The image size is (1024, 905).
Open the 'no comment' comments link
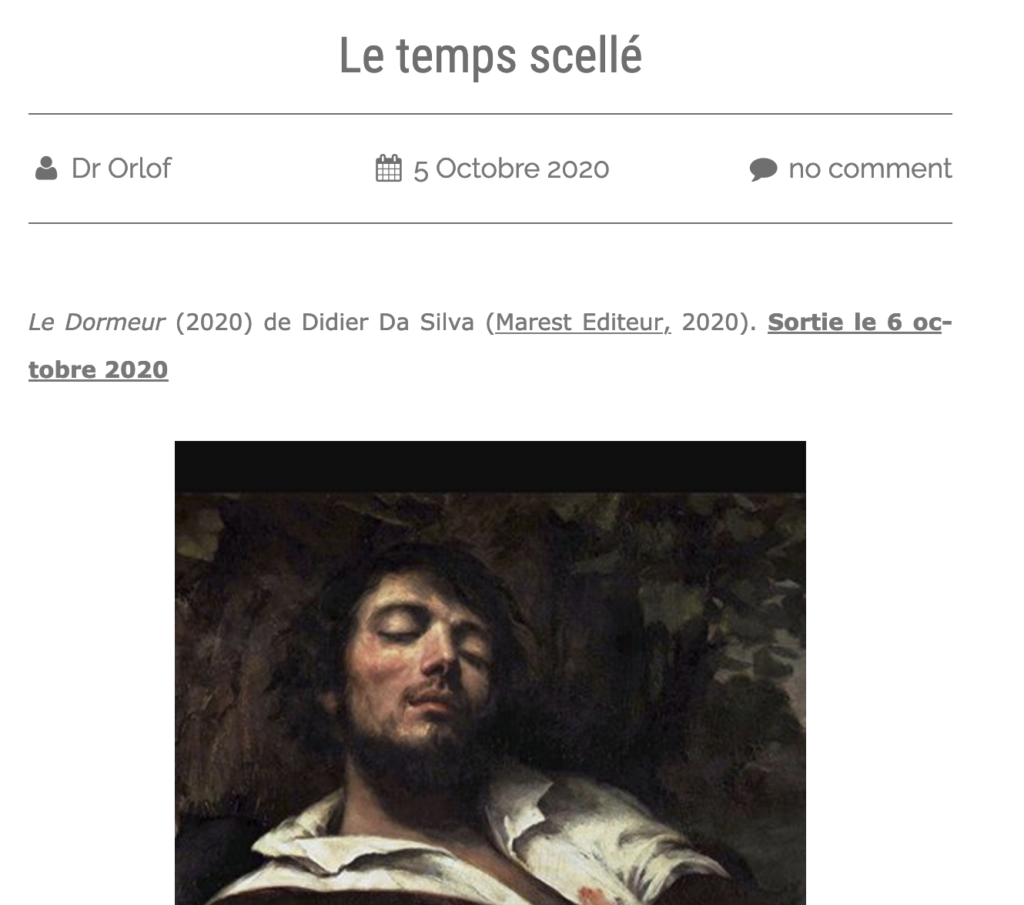click(870, 168)
